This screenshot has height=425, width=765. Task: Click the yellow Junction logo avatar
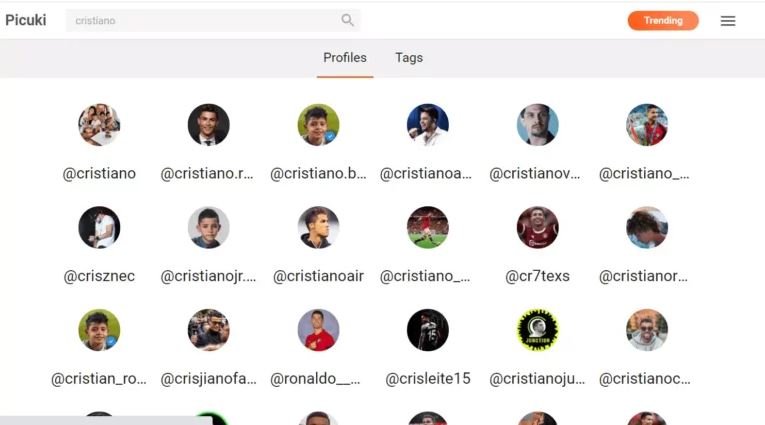click(x=538, y=330)
